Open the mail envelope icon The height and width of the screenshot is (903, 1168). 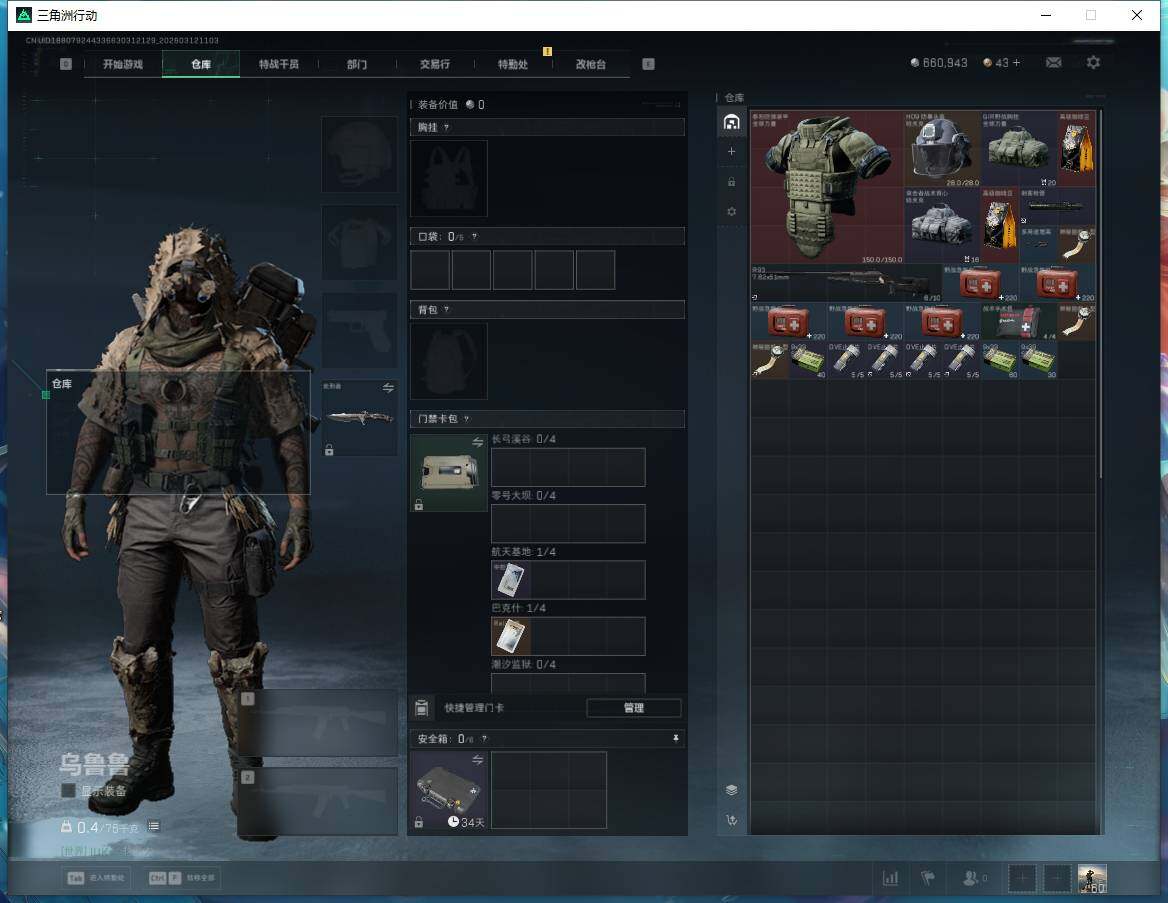1053,63
